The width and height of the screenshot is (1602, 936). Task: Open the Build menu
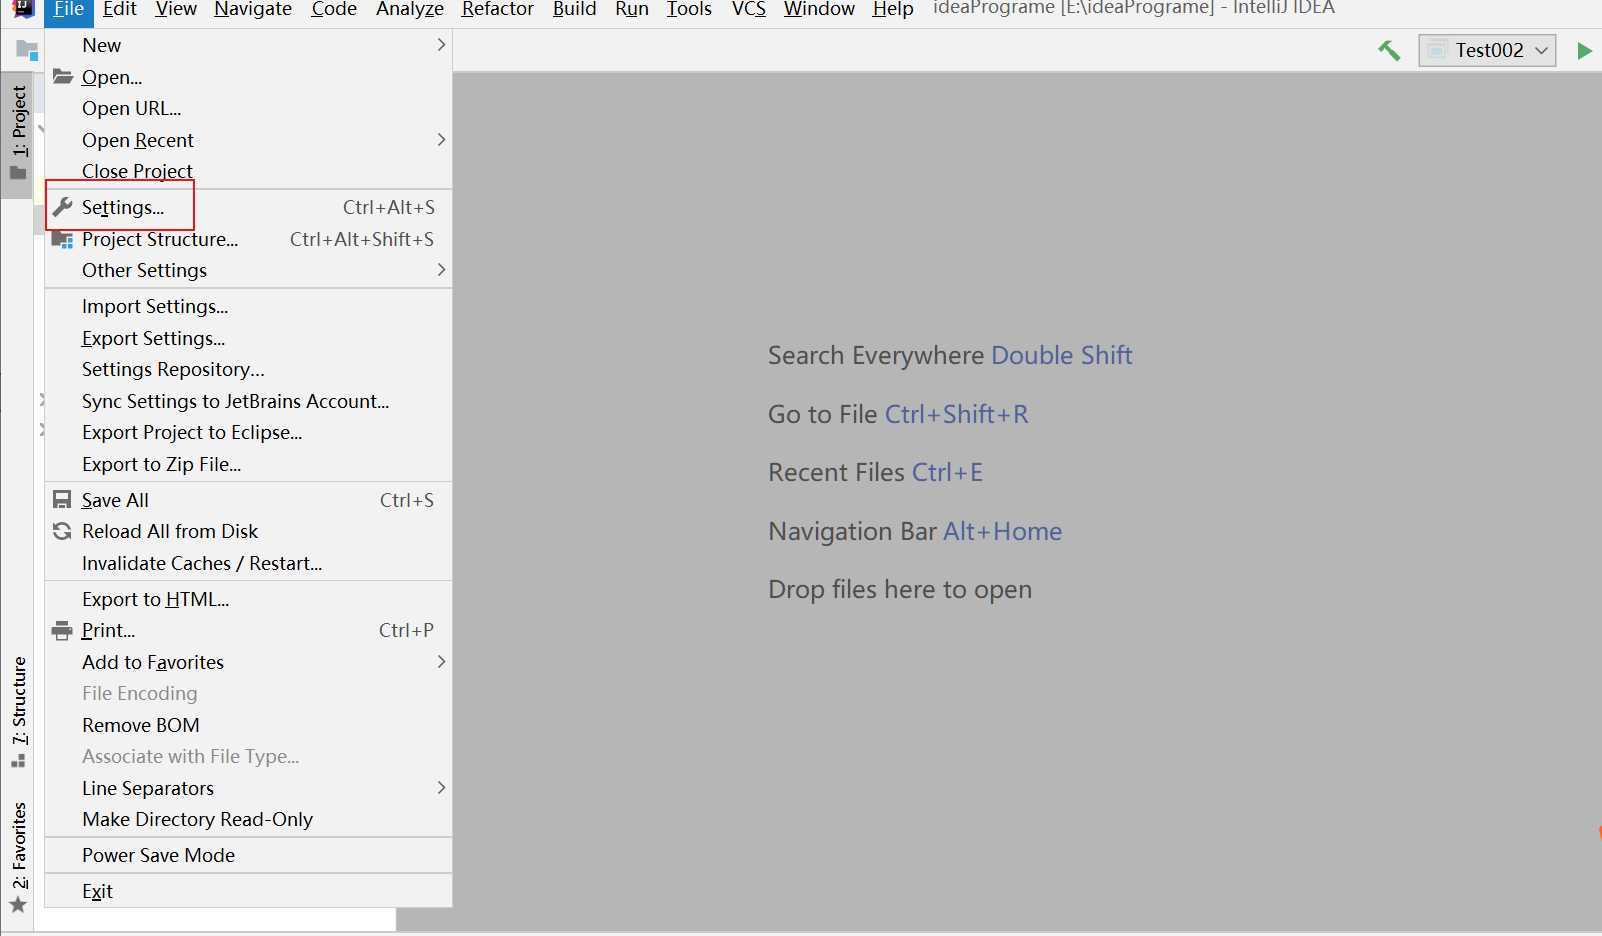[574, 10]
